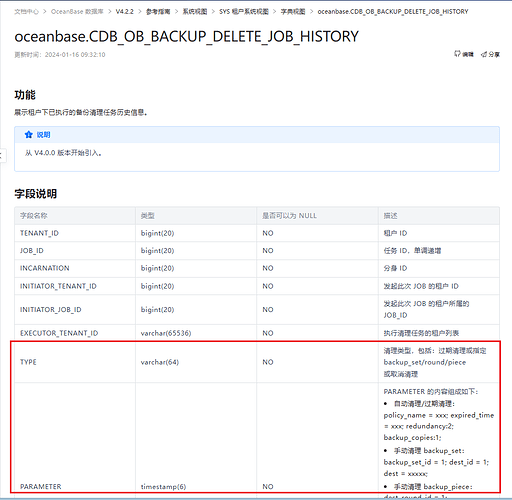Click the blue star icon beside 说明

(x=29, y=134)
